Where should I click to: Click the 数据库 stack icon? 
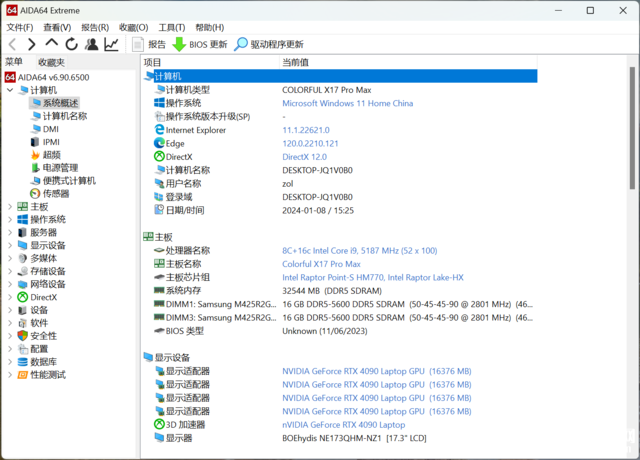tap(22, 362)
